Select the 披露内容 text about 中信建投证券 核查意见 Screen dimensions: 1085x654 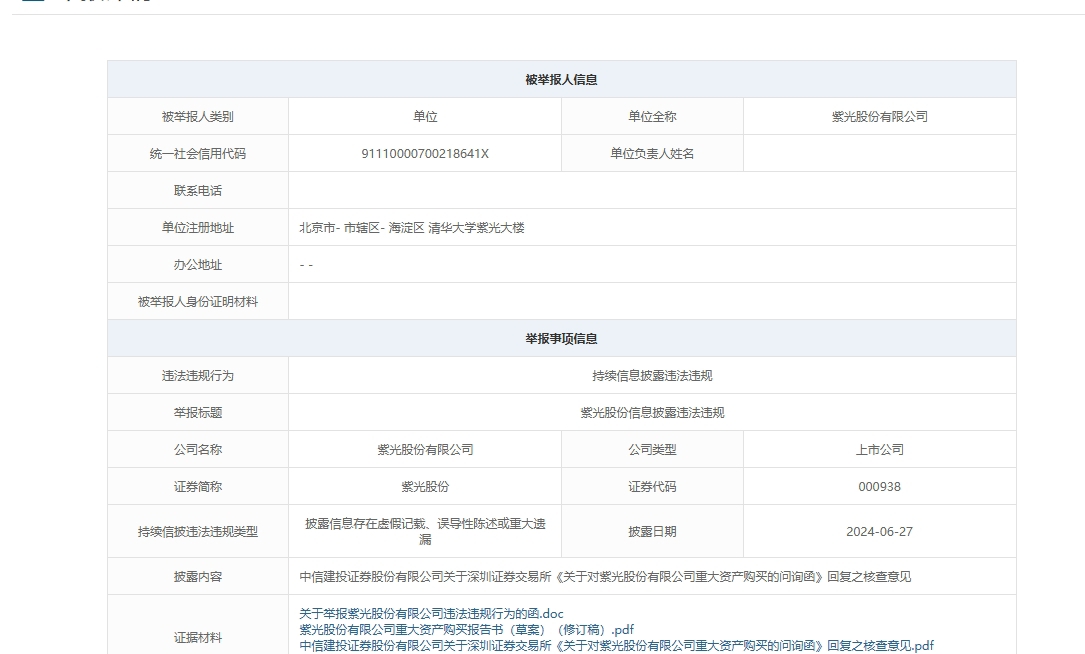pos(605,576)
